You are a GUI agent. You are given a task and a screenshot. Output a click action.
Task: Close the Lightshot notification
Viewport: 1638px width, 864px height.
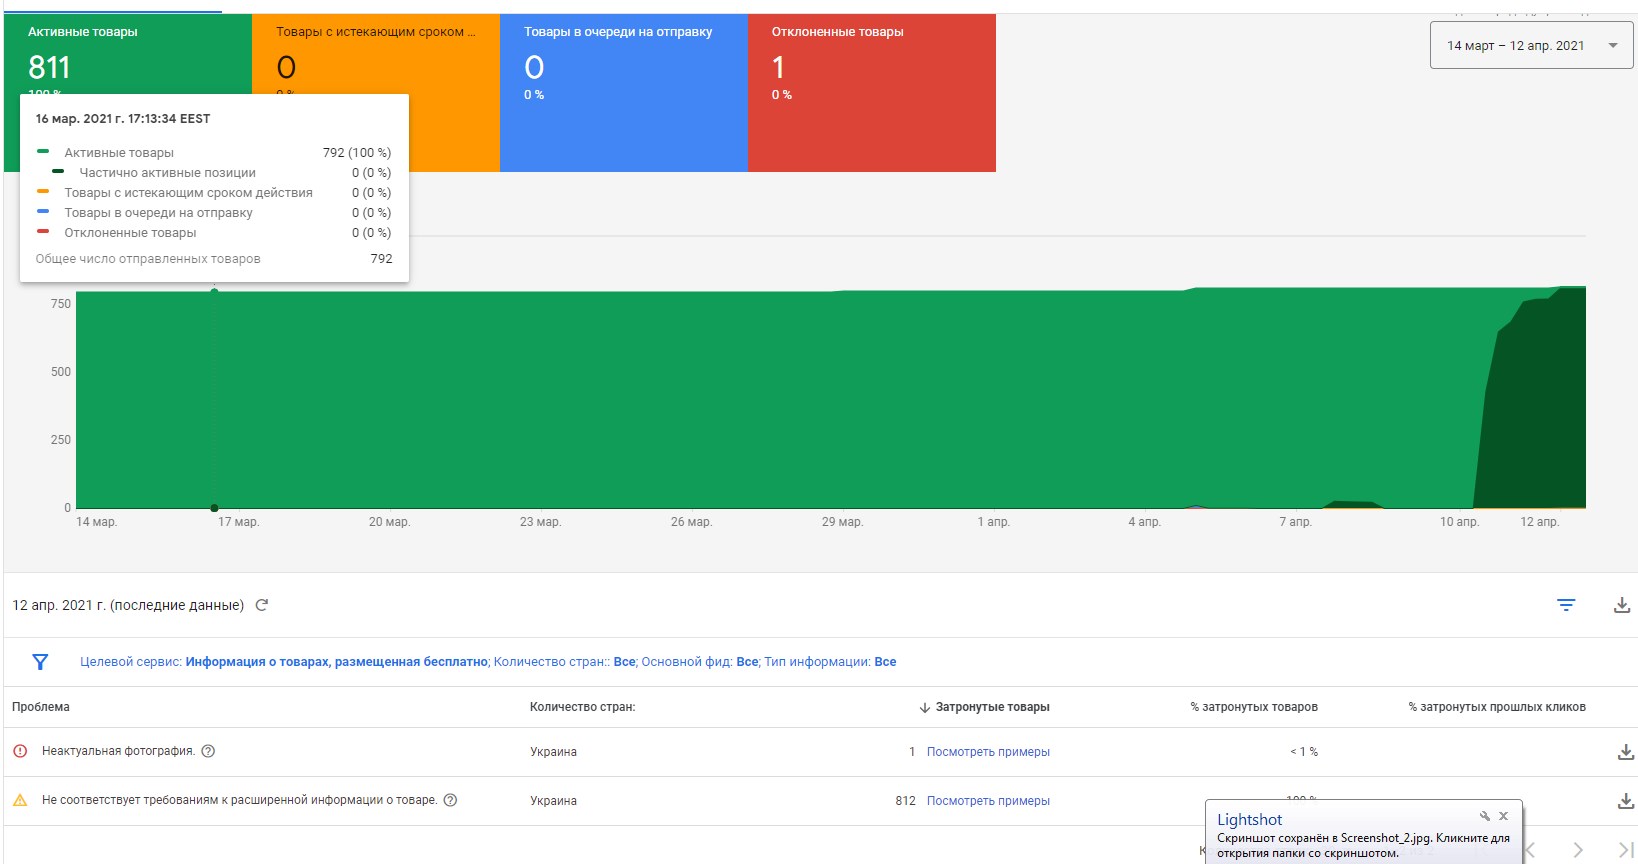tap(1503, 816)
